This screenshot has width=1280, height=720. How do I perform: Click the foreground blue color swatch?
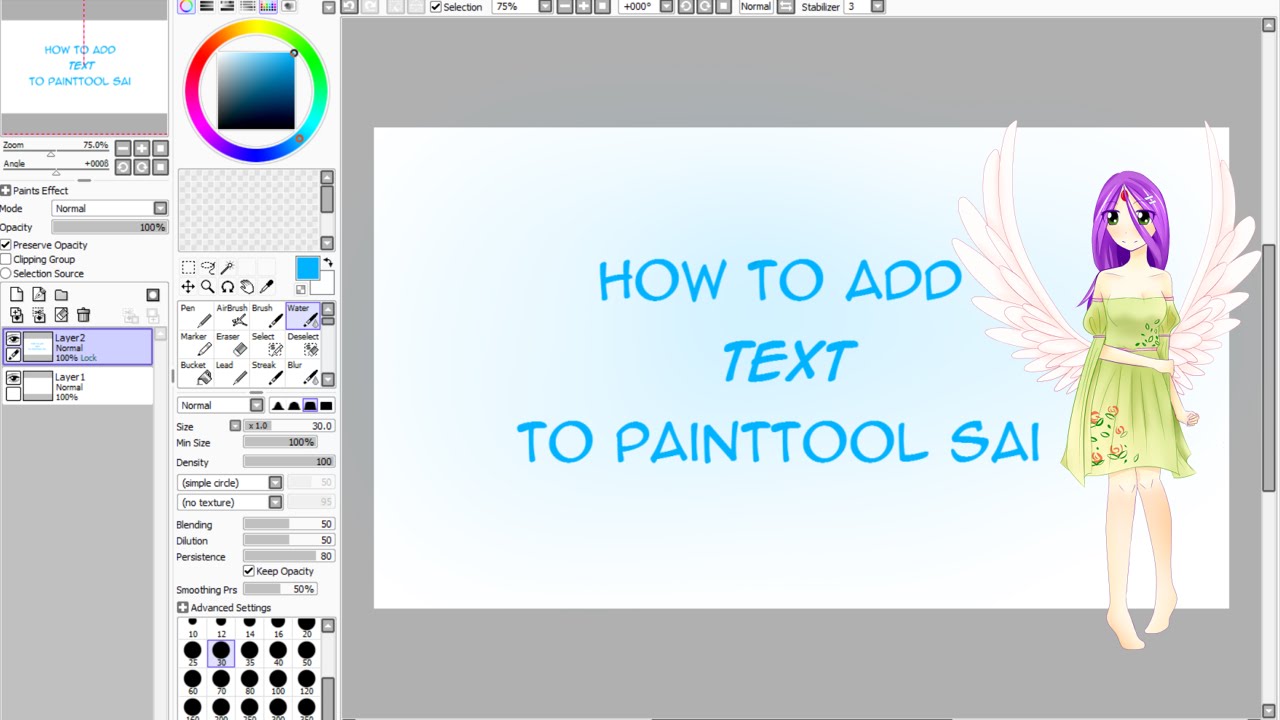tap(307, 268)
